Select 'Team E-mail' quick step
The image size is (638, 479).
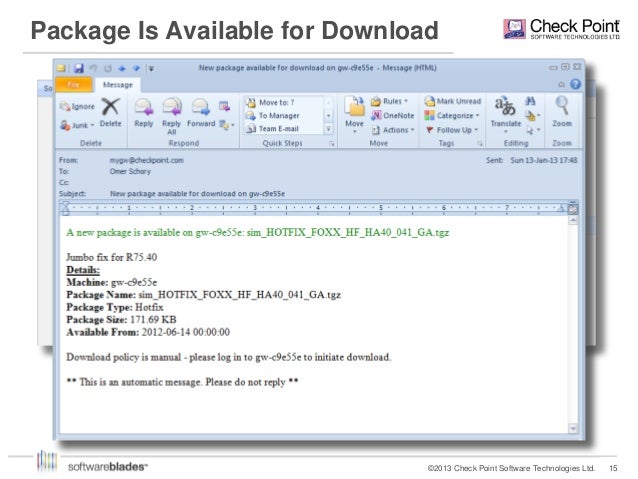tap(284, 129)
